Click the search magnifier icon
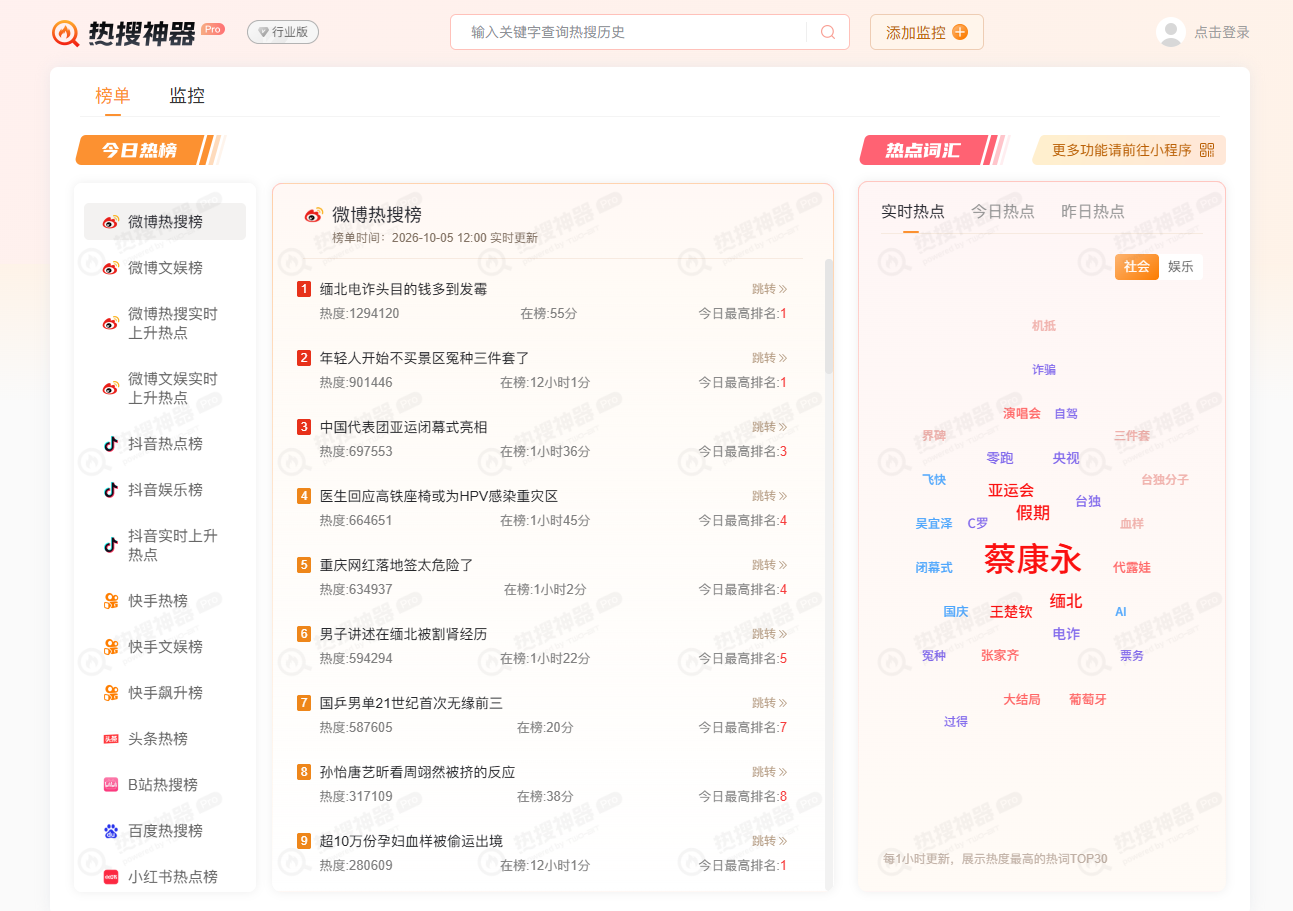This screenshot has height=911, width=1293. pyautogui.click(x=828, y=32)
